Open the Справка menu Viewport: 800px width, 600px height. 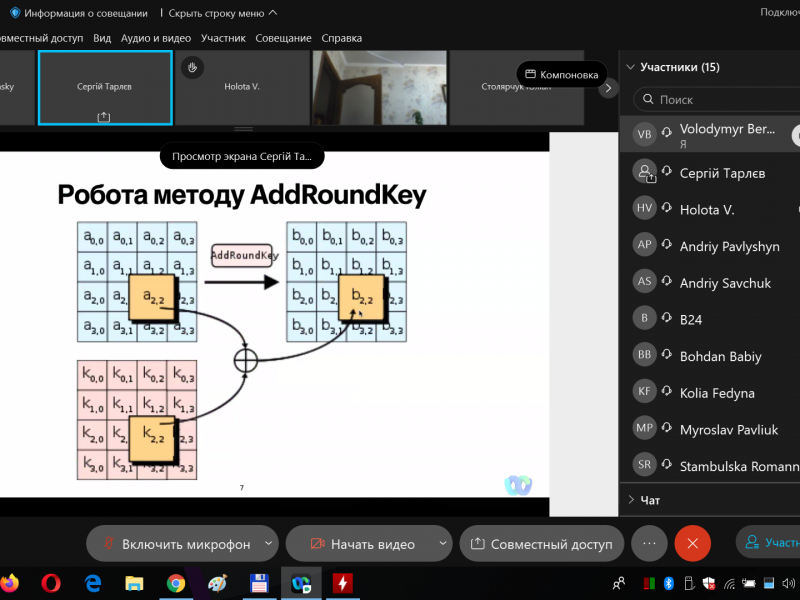(x=341, y=38)
